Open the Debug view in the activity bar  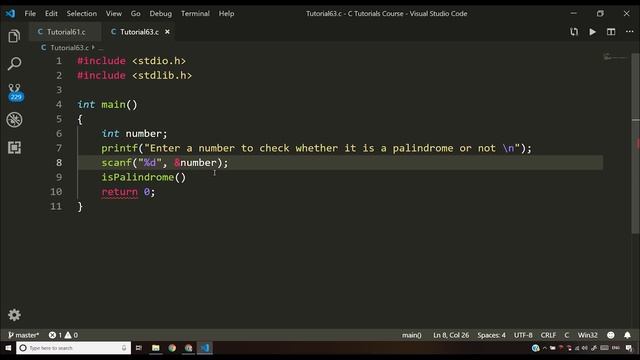coord(14,120)
